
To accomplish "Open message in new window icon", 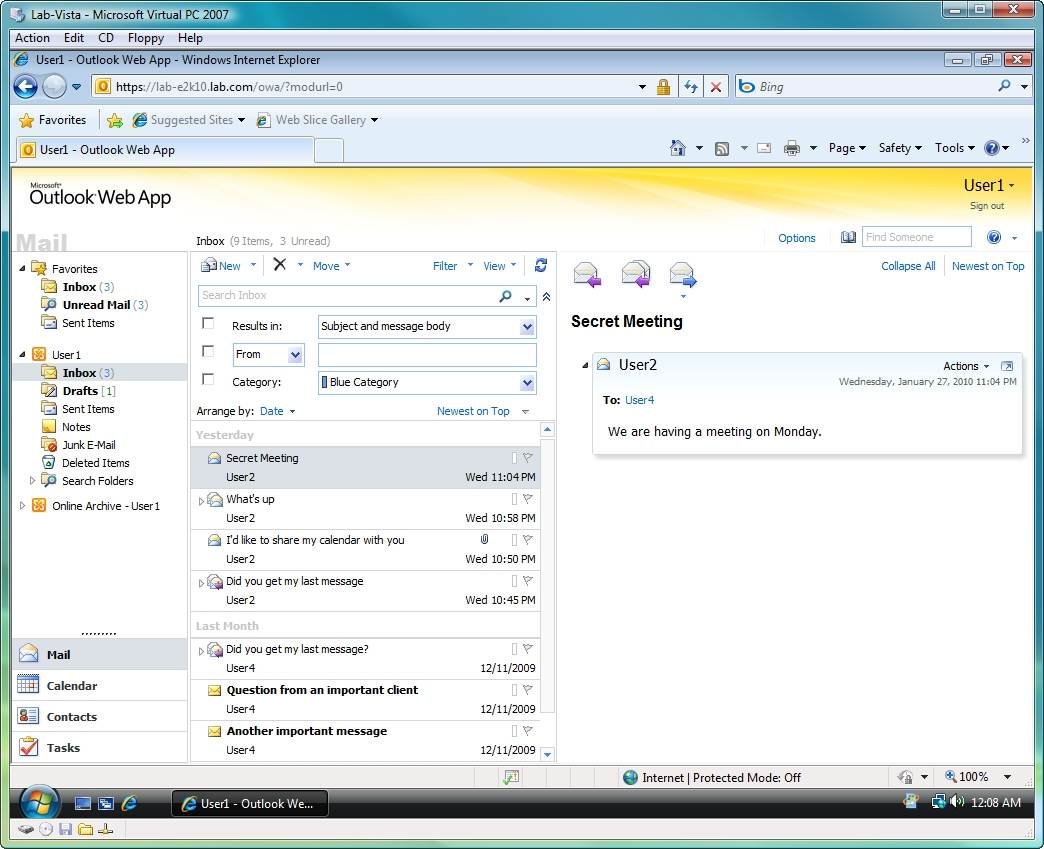I will pos(1007,366).
